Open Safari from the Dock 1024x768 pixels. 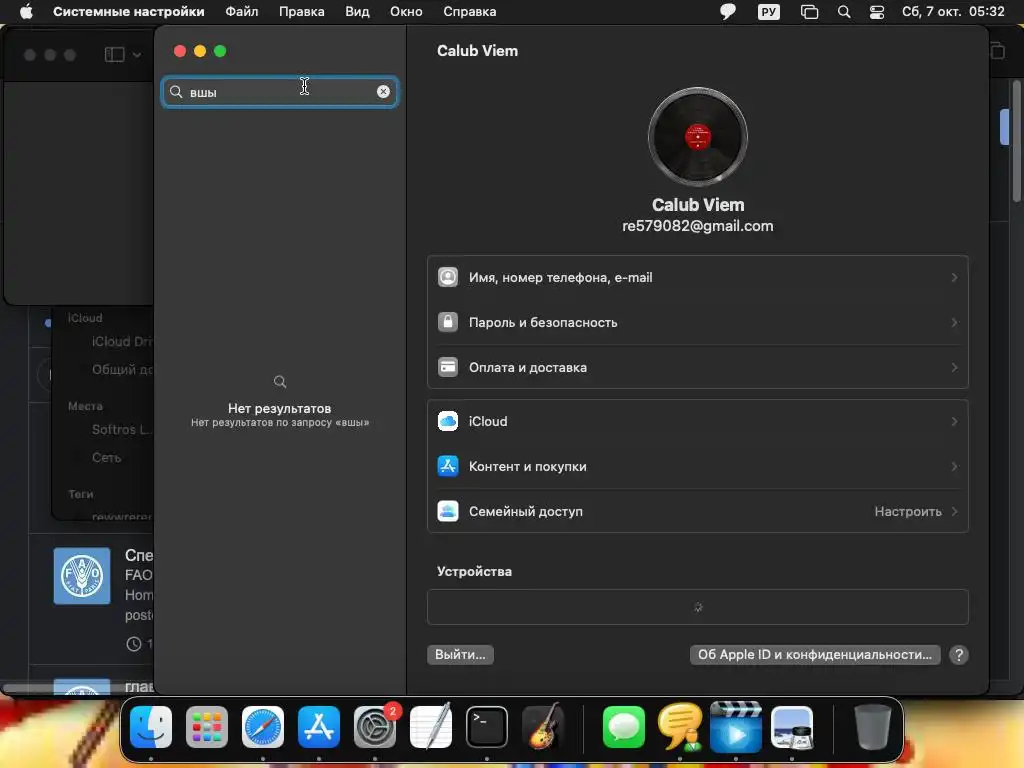(x=263, y=727)
